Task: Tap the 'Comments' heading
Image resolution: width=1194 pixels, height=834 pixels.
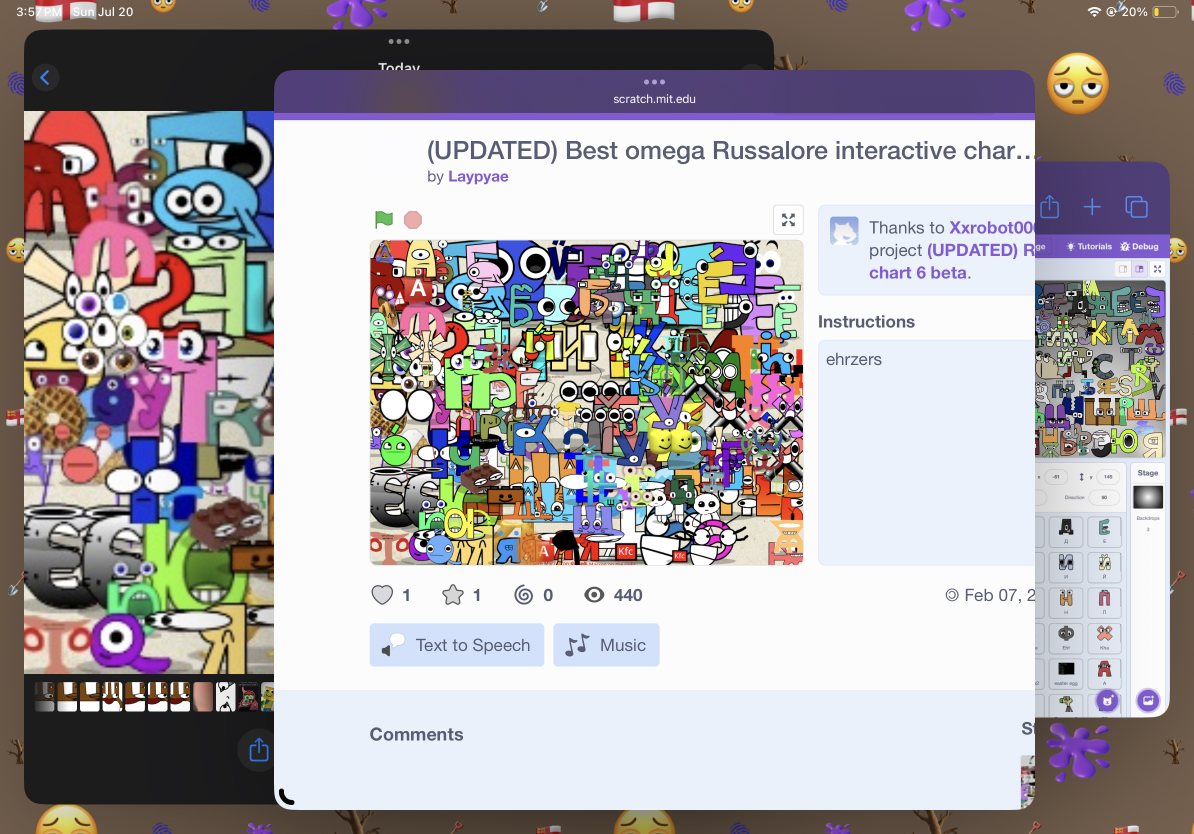Action: click(x=417, y=734)
